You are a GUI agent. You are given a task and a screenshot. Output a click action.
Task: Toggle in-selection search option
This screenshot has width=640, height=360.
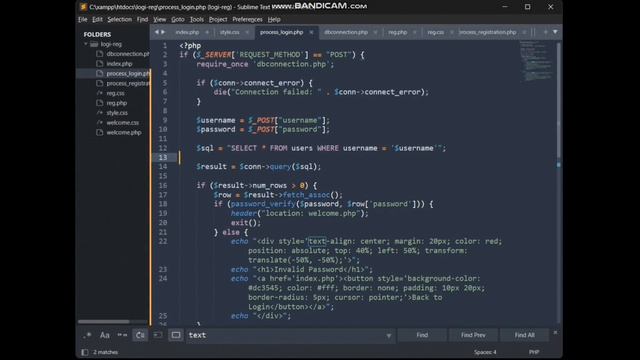[158, 335]
